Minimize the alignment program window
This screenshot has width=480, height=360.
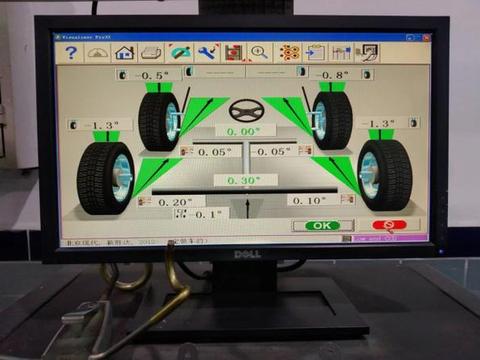coord(410,38)
